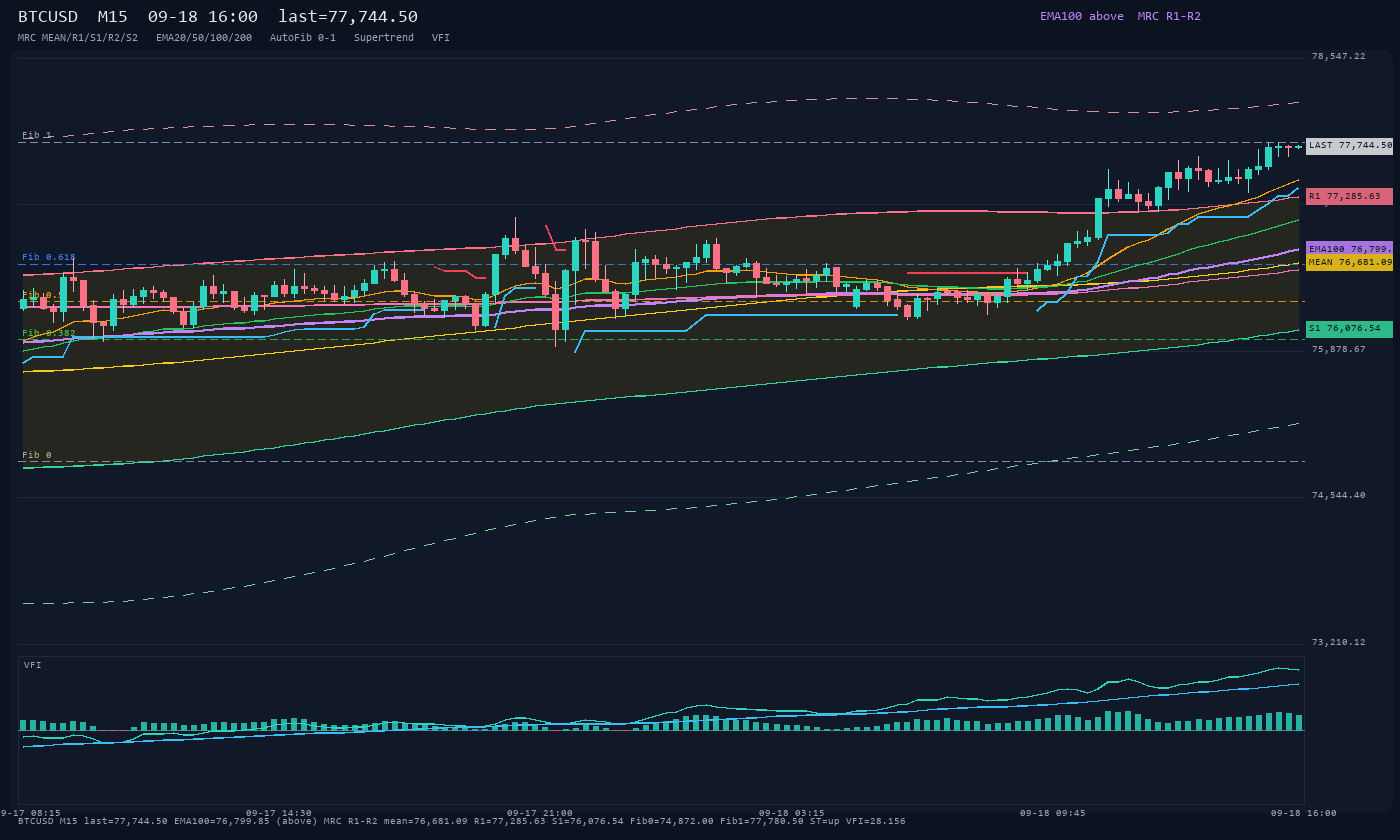Click the green S1 76,076.54 price tag
The height and width of the screenshot is (840, 1400).
tap(1349, 329)
